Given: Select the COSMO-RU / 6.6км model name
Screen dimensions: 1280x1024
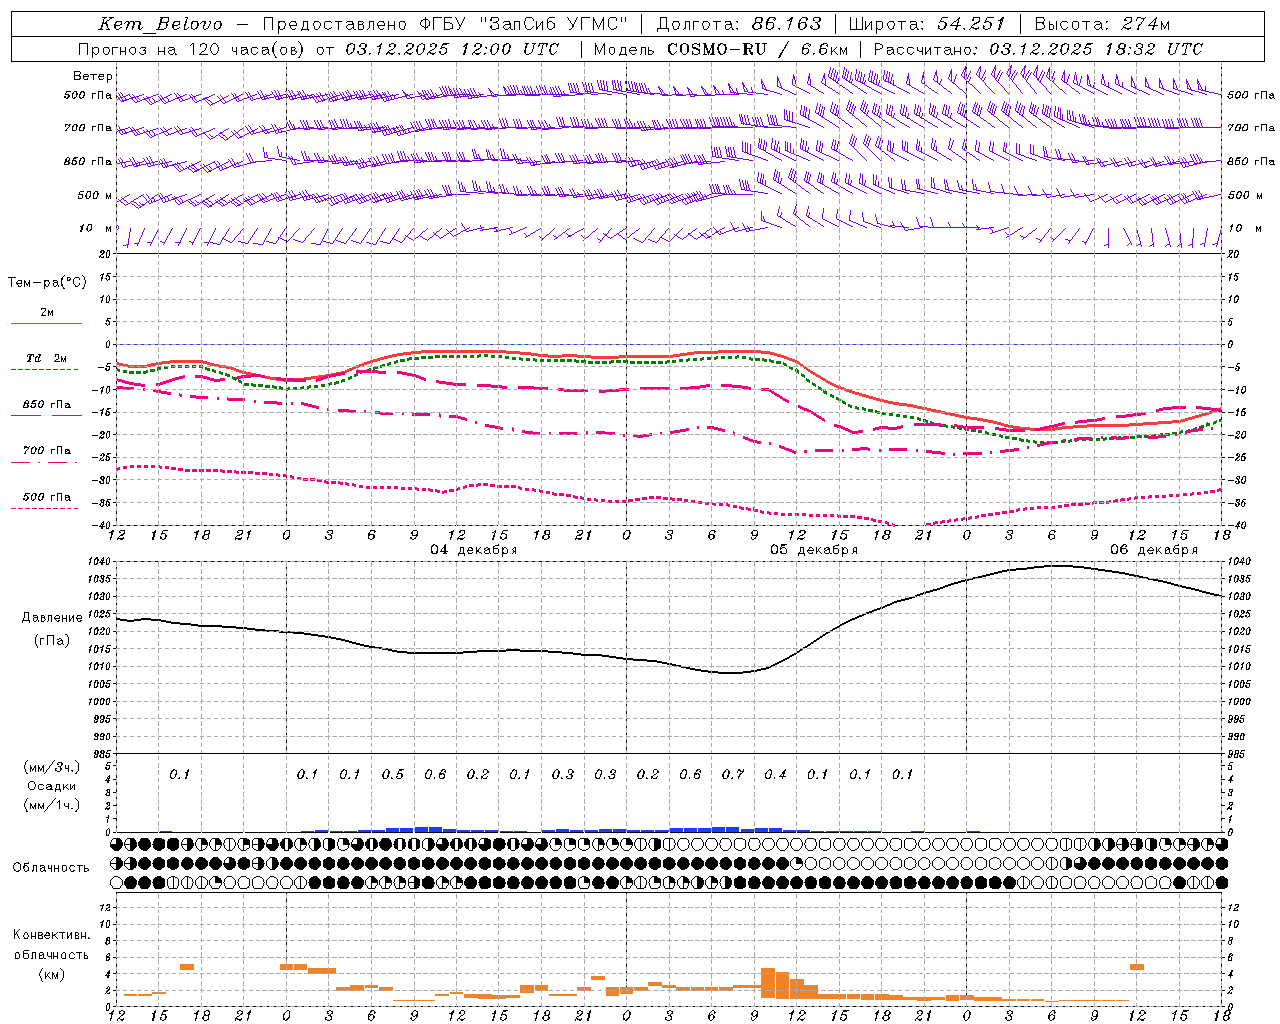Looking at the screenshot, I should (x=757, y=49).
